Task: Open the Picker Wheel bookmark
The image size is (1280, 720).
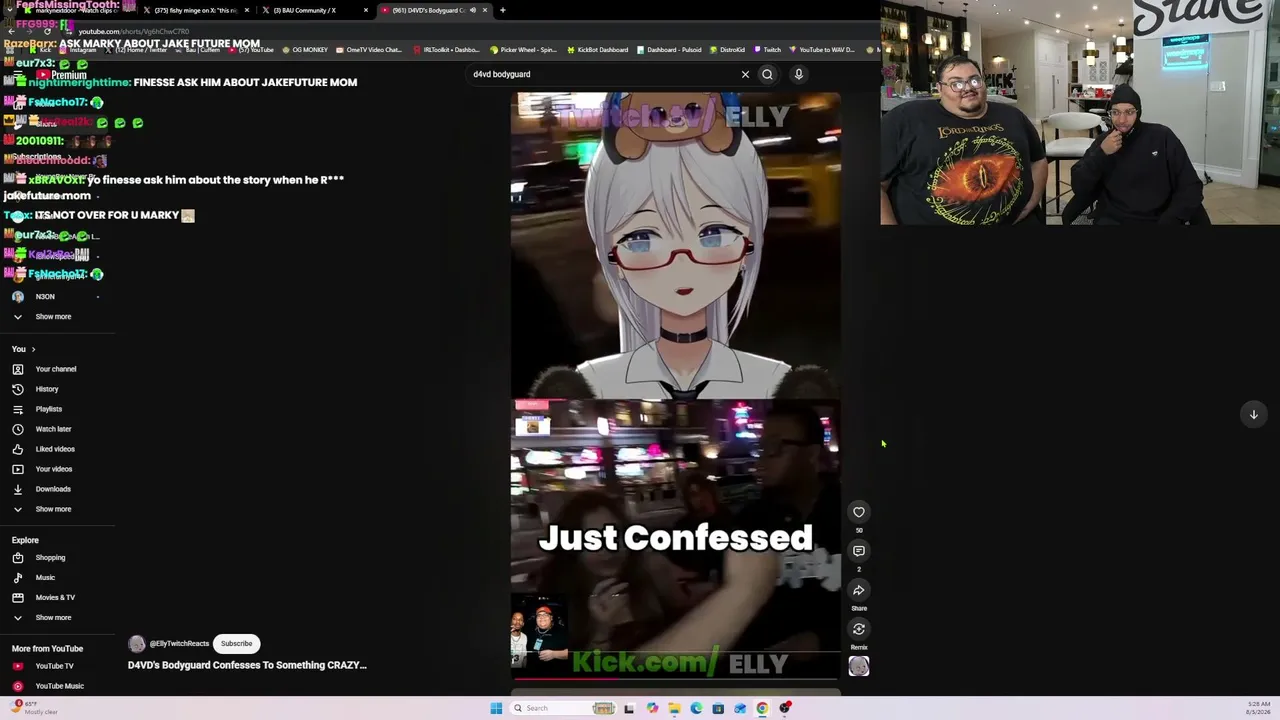Action: click(523, 50)
